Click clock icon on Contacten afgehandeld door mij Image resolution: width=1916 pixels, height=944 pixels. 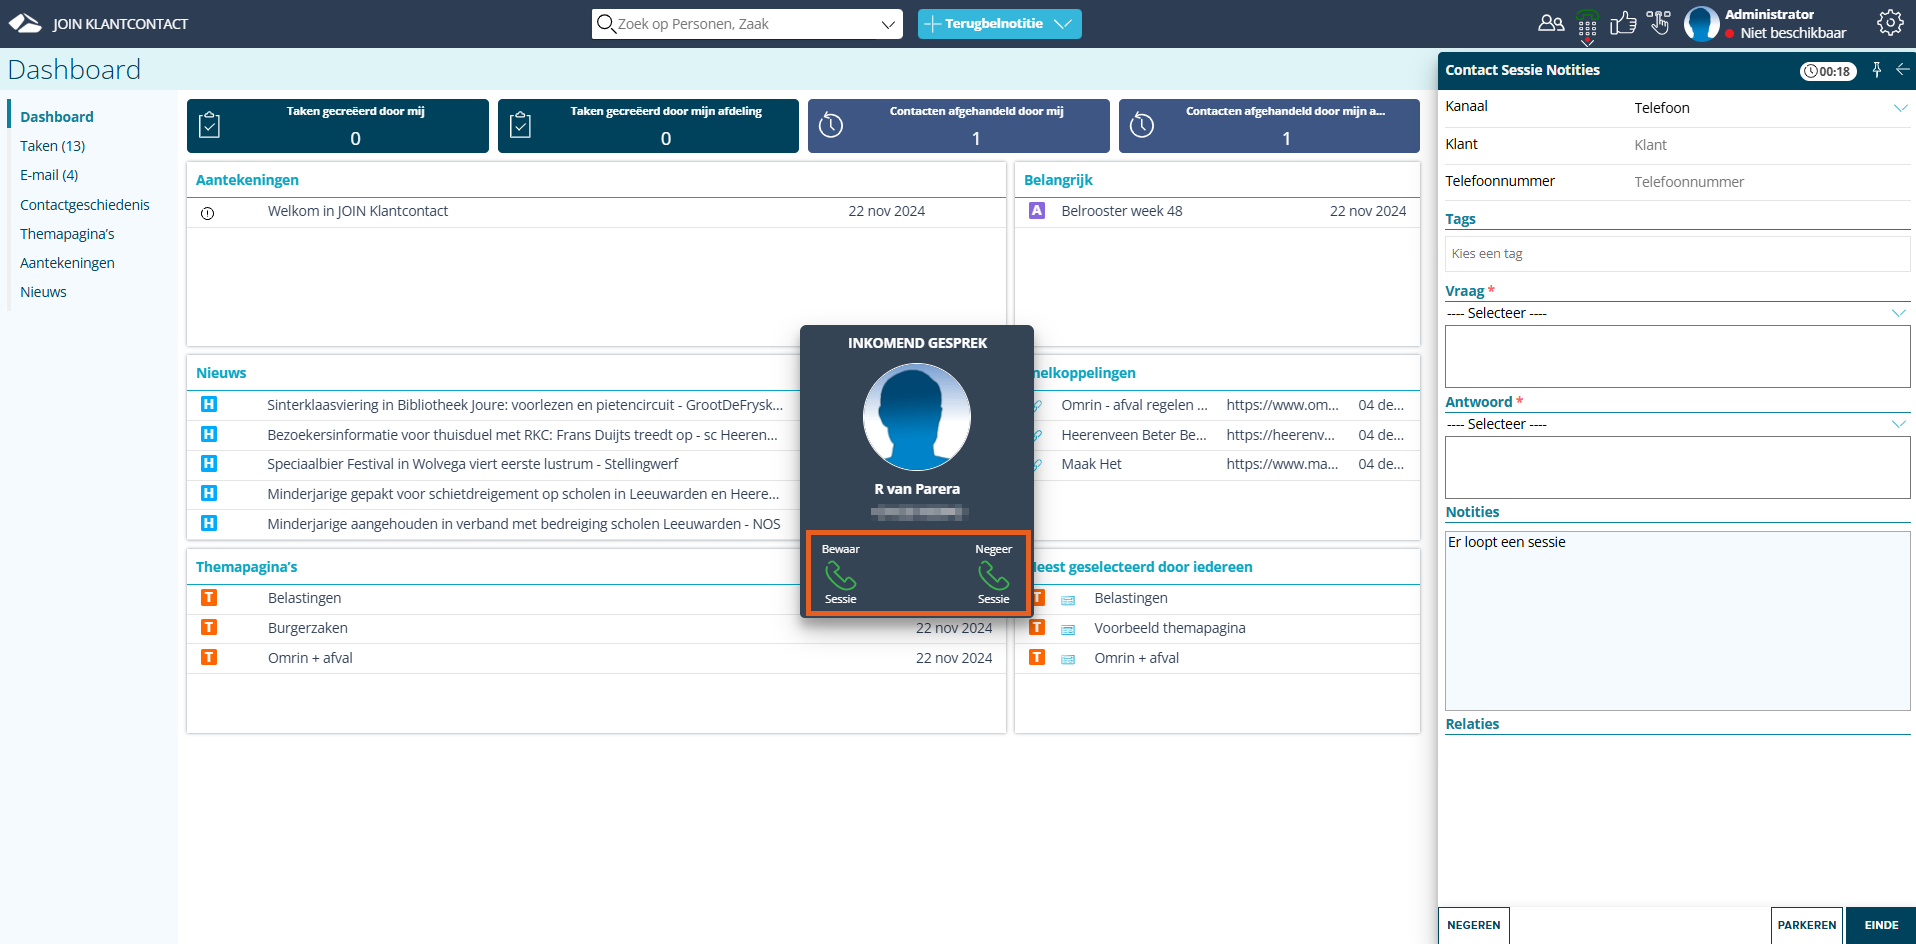click(x=831, y=125)
